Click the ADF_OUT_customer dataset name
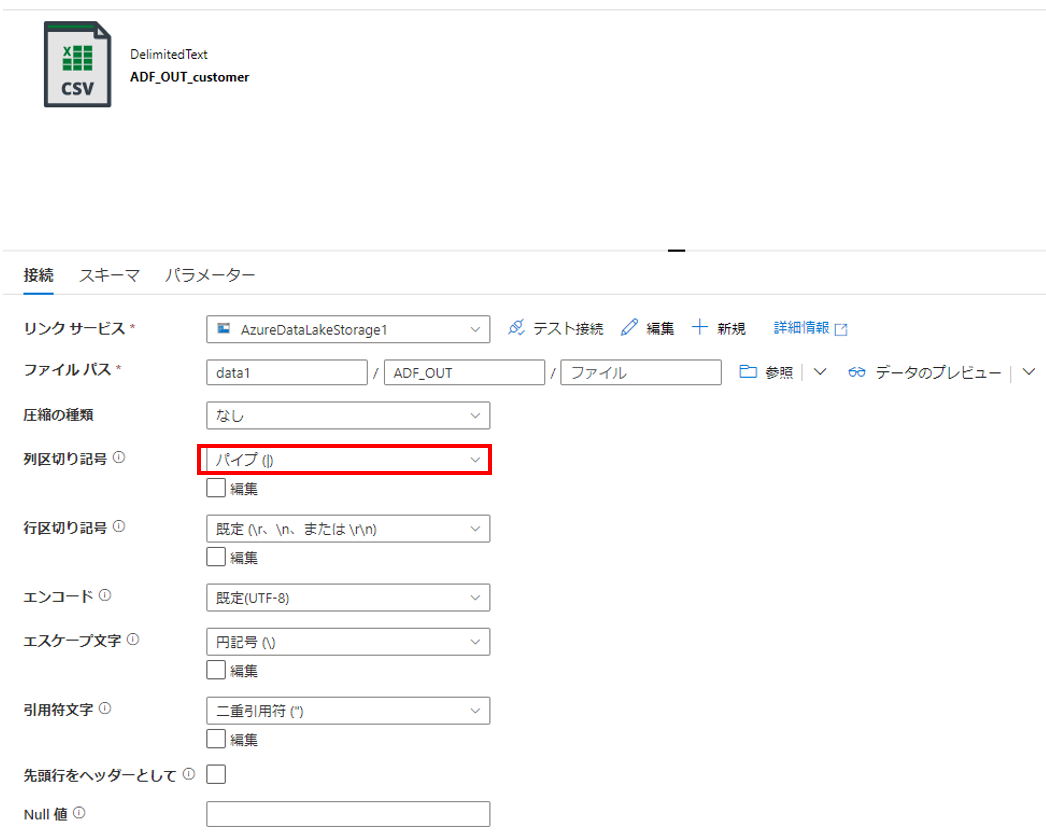 pos(189,77)
